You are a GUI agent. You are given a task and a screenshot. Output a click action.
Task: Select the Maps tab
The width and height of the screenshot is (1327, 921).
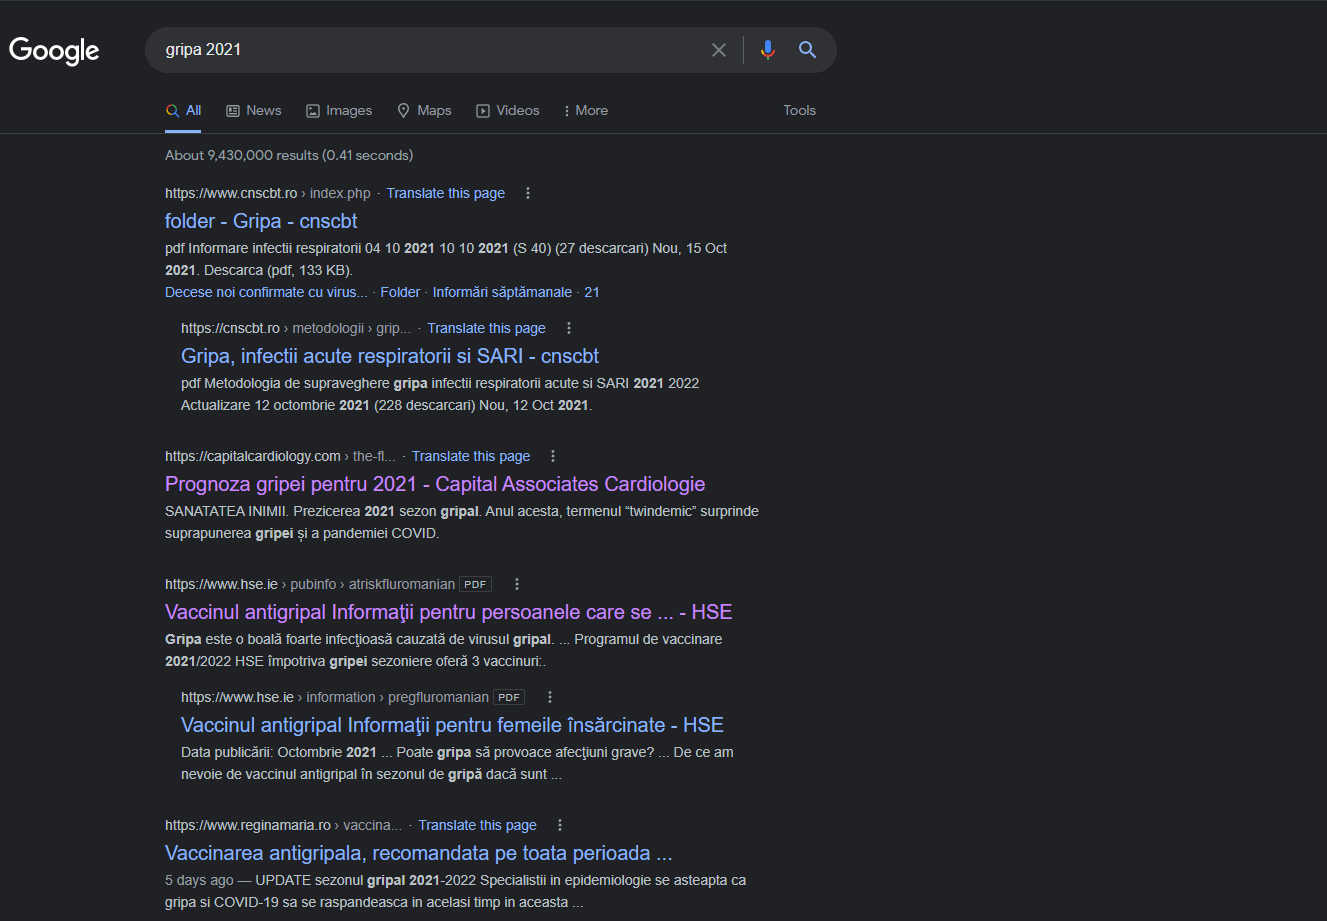[424, 111]
